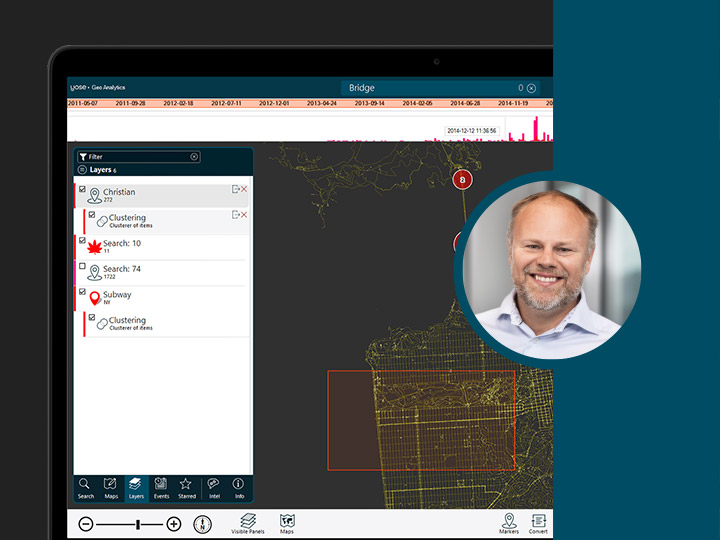Open Visible Panels in bottom toolbar
The width and height of the screenshot is (720, 540).
[248, 523]
